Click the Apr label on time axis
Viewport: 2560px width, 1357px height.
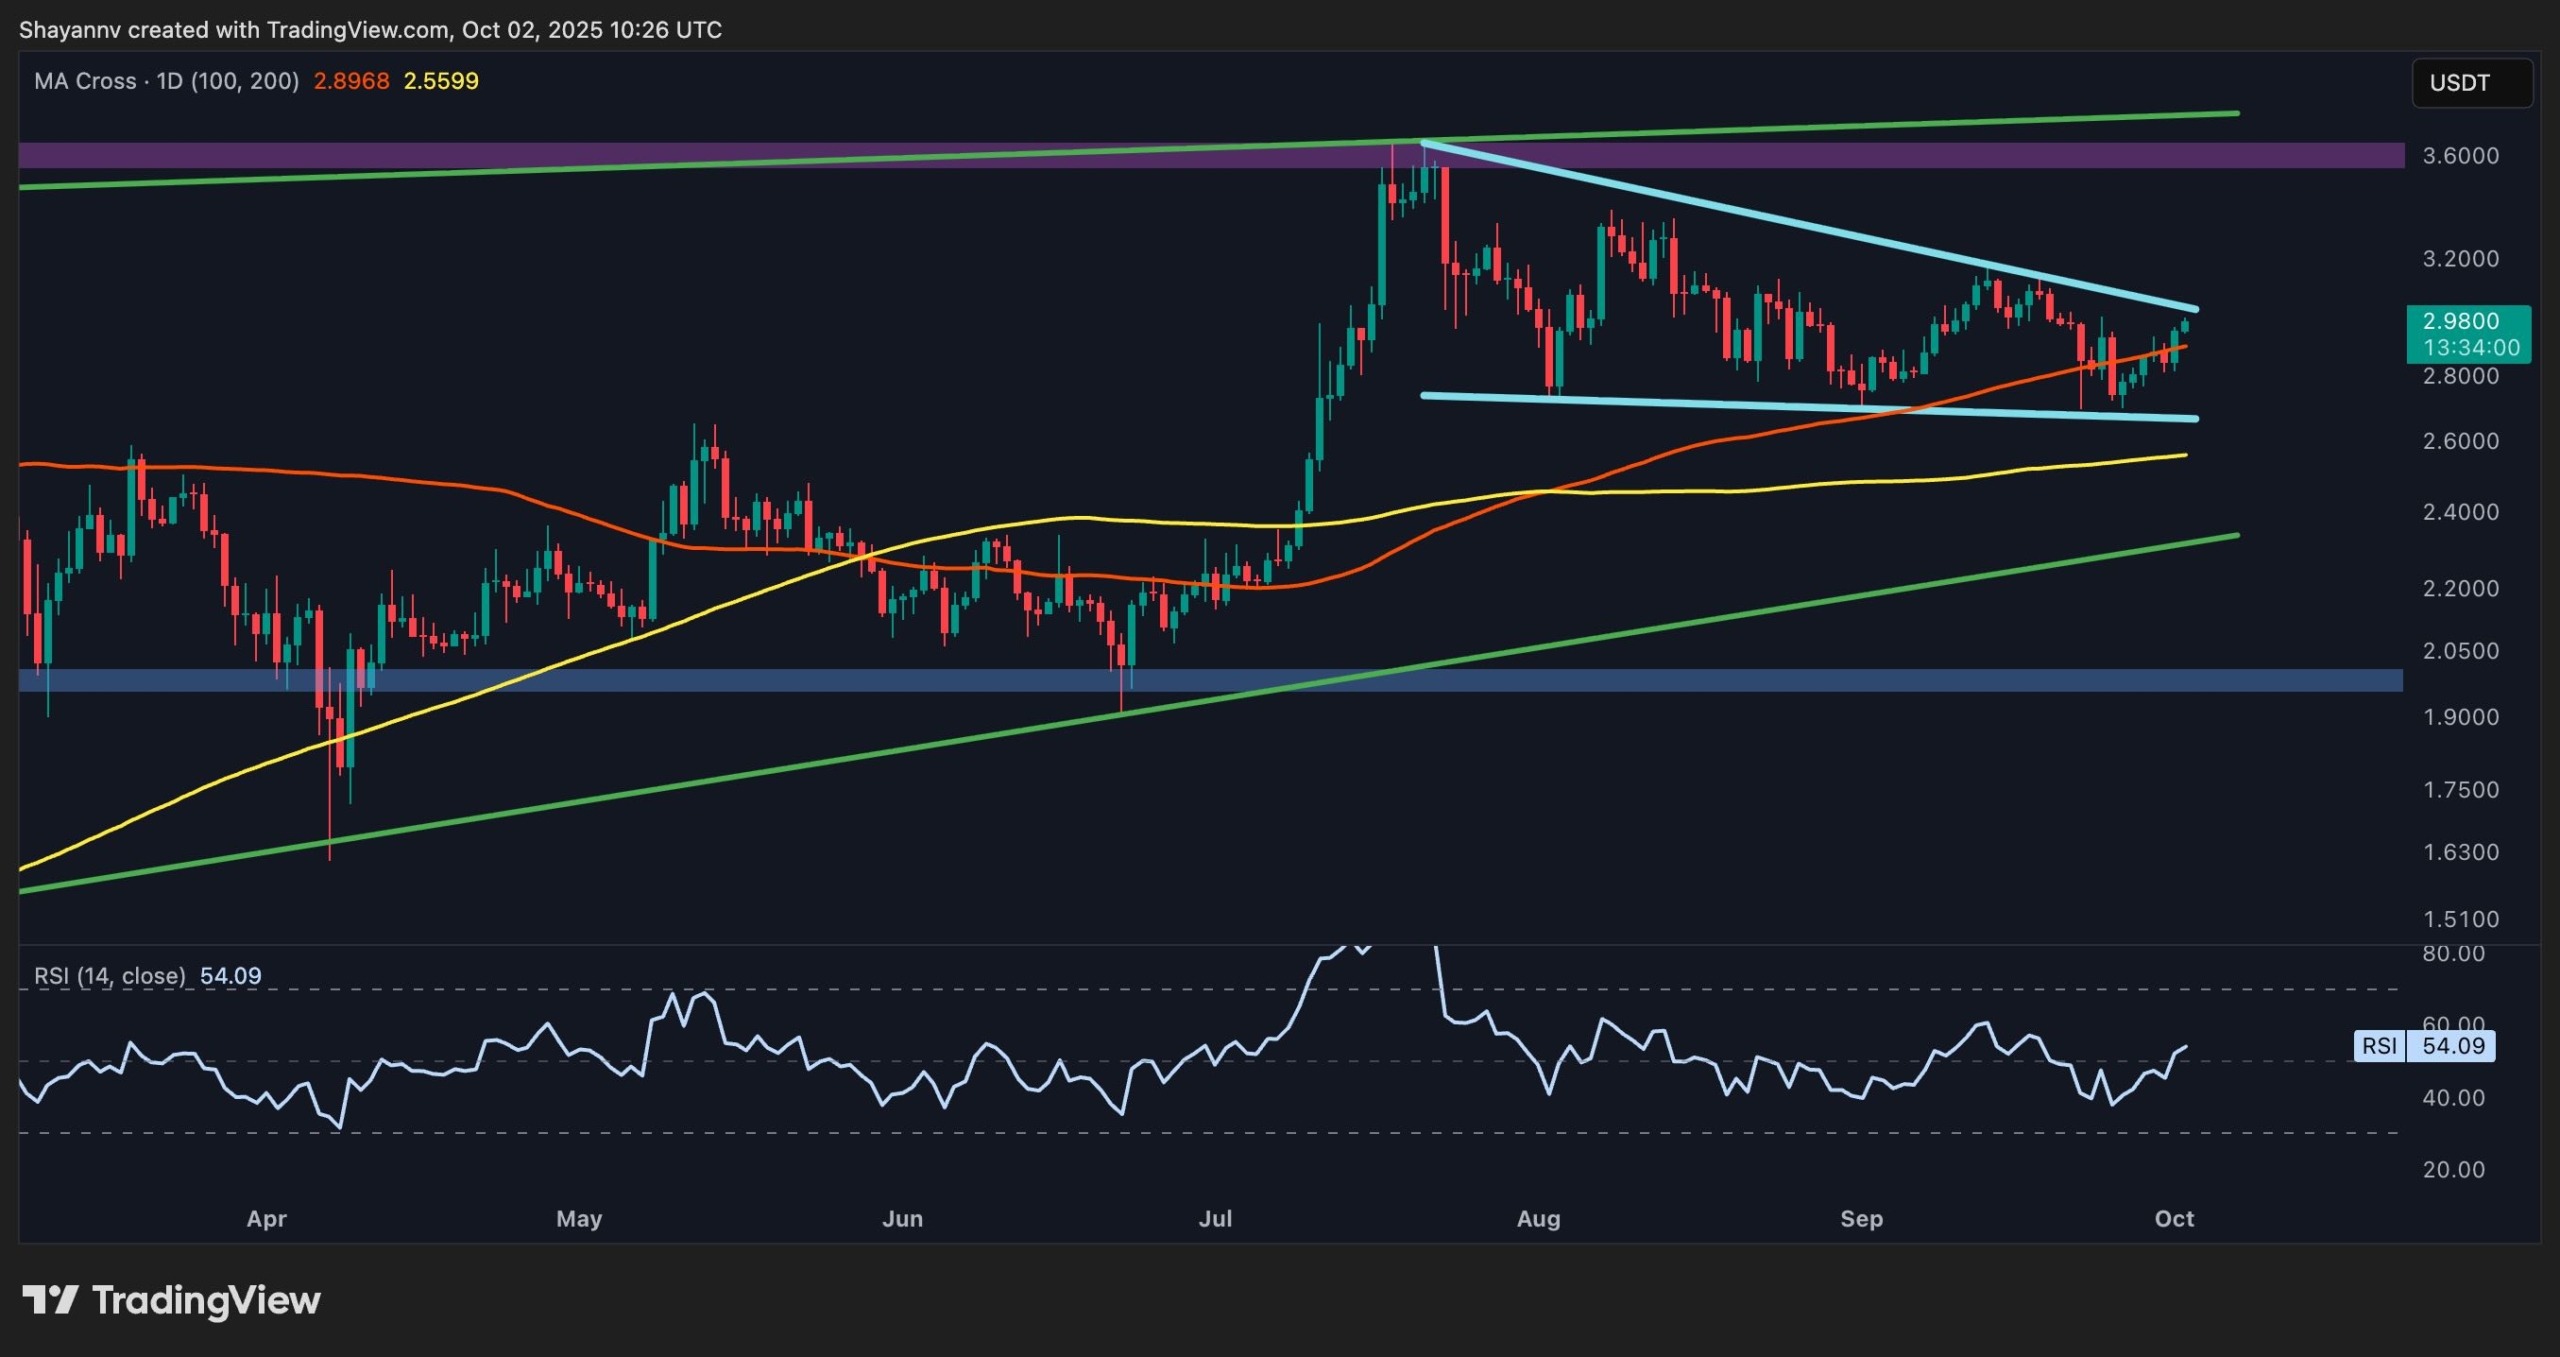coord(267,1220)
